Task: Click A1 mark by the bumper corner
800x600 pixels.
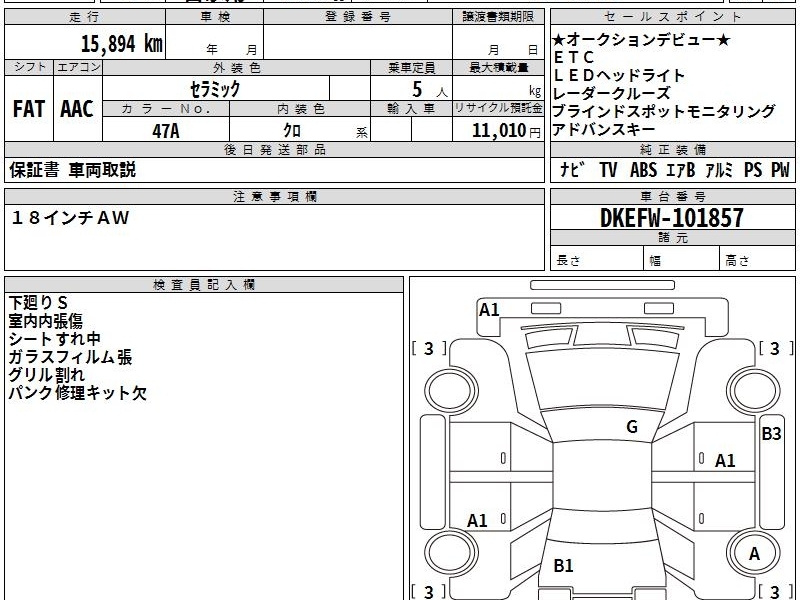Action: (x=489, y=310)
